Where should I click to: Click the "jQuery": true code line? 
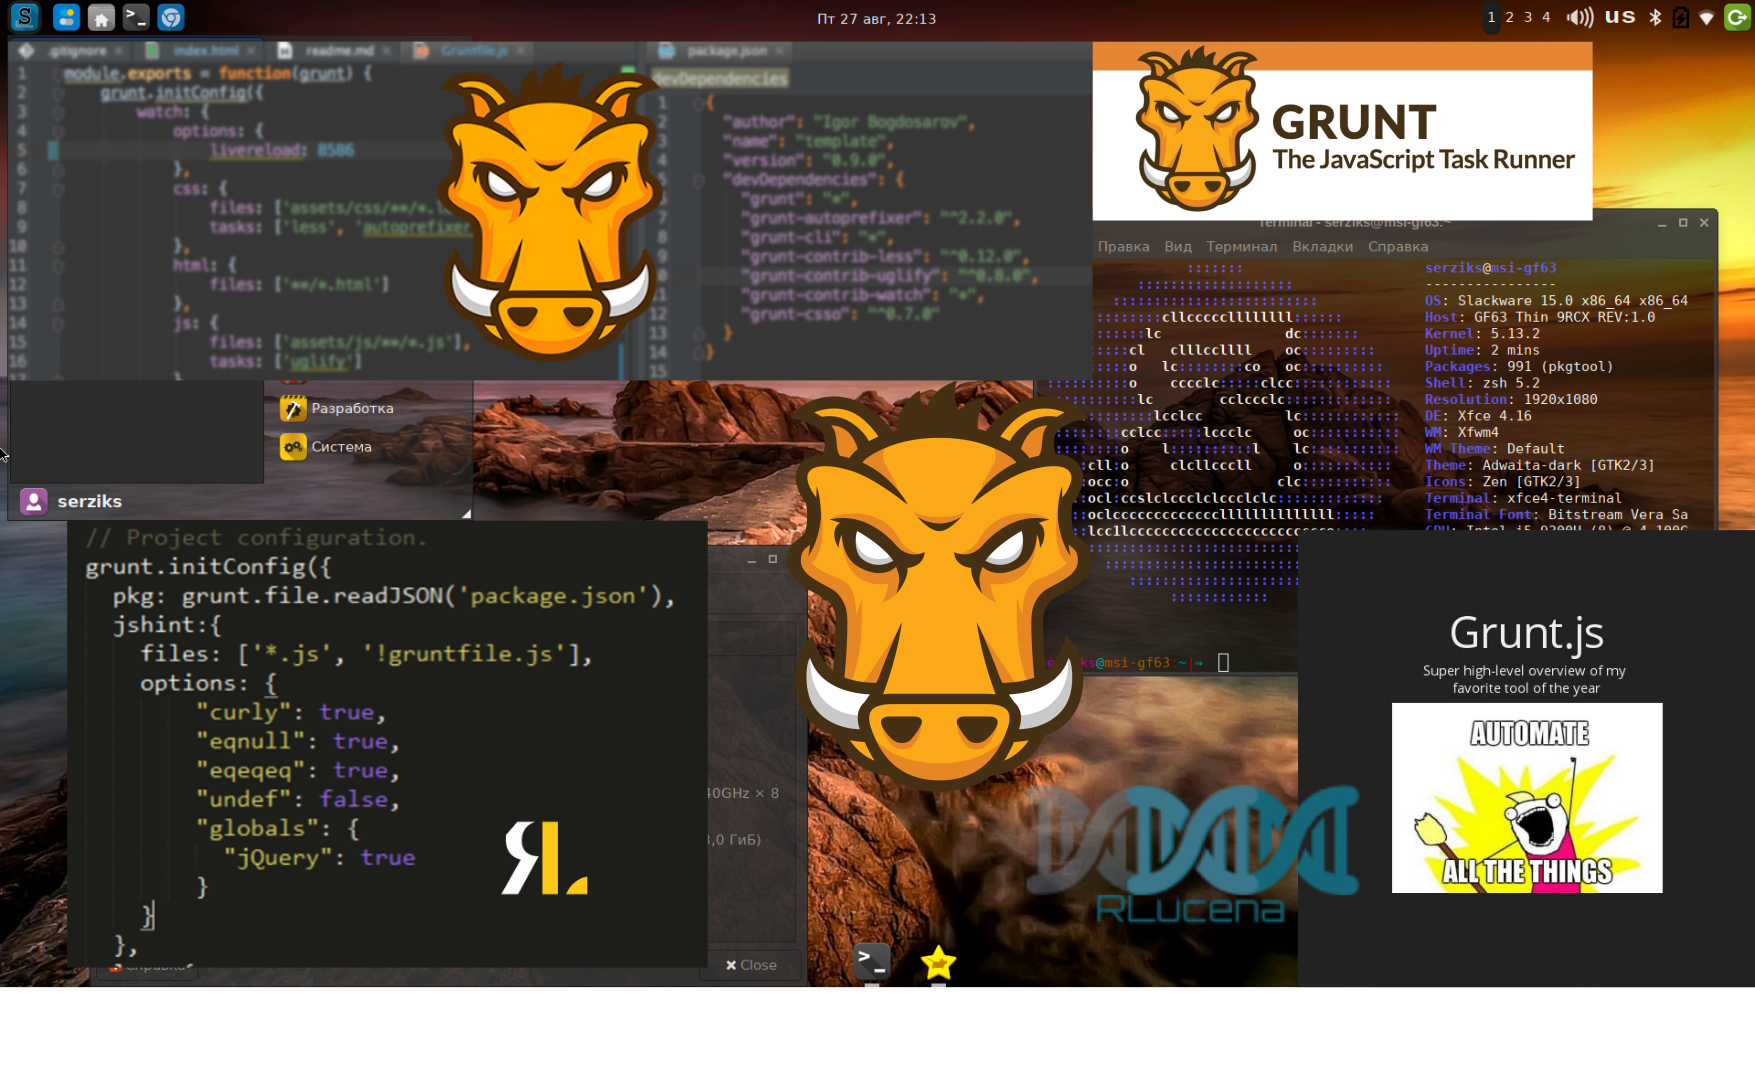(319, 858)
